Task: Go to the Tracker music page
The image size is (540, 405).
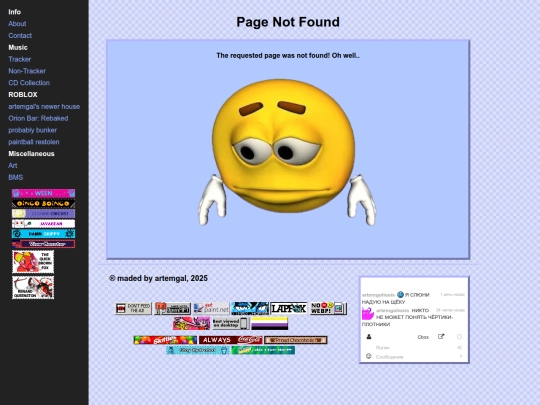Action: coord(20,59)
